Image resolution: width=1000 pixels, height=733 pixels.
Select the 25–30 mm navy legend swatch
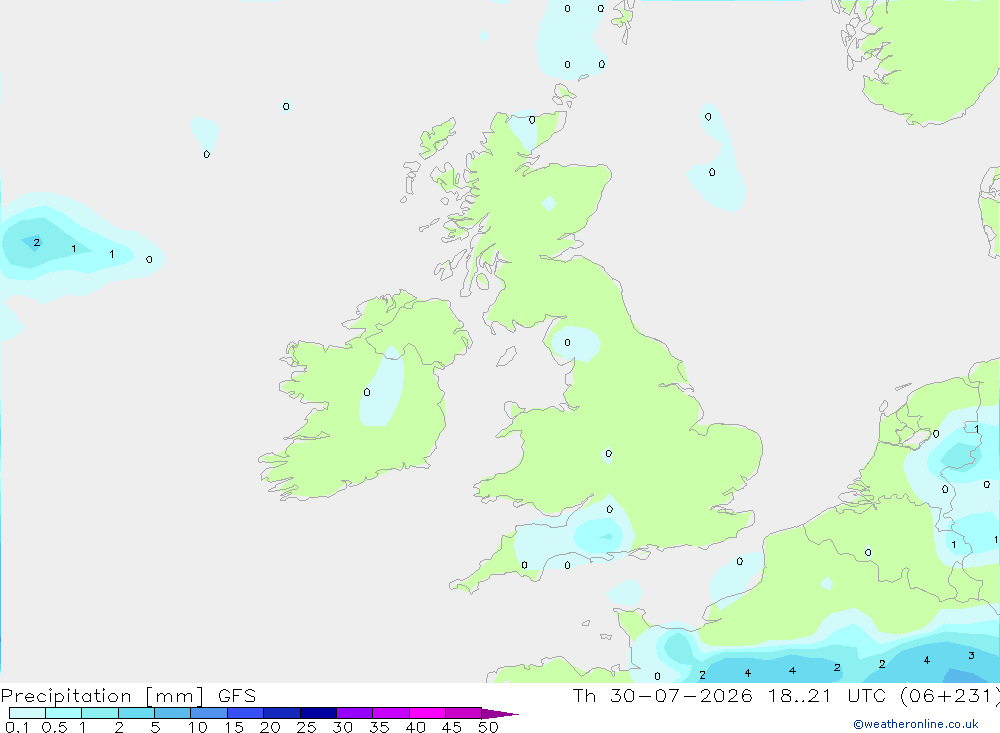tap(318, 713)
